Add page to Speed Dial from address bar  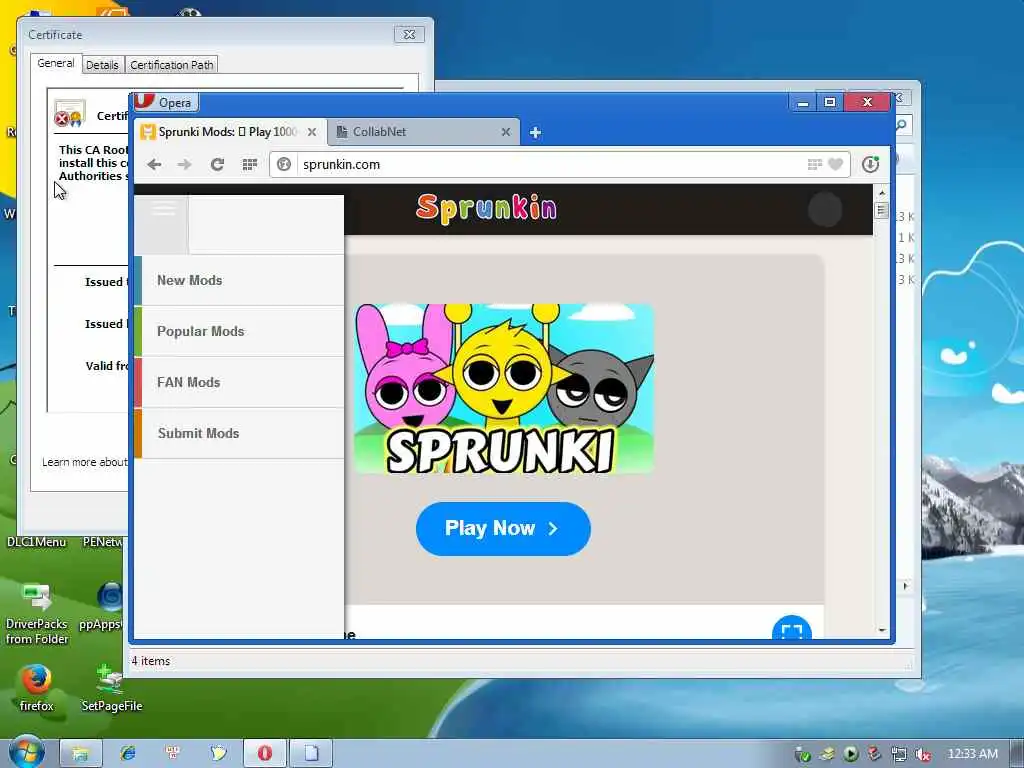(814, 165)
